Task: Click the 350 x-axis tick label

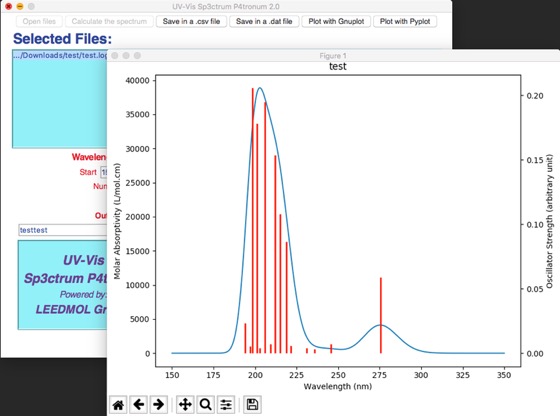Action: (504, 375)
